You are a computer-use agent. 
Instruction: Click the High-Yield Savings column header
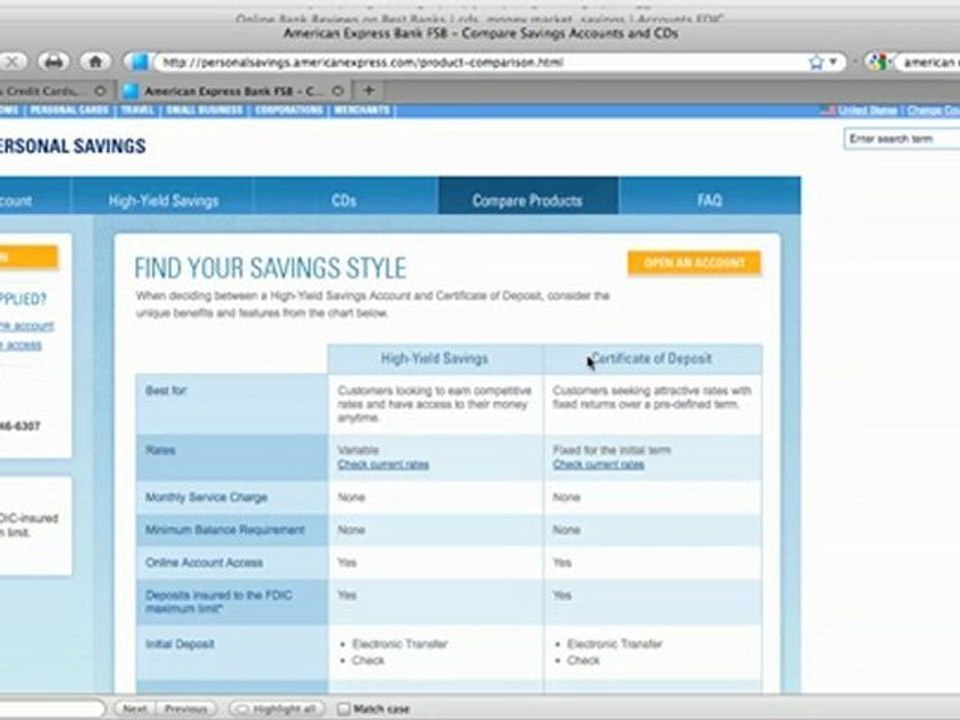435,359
